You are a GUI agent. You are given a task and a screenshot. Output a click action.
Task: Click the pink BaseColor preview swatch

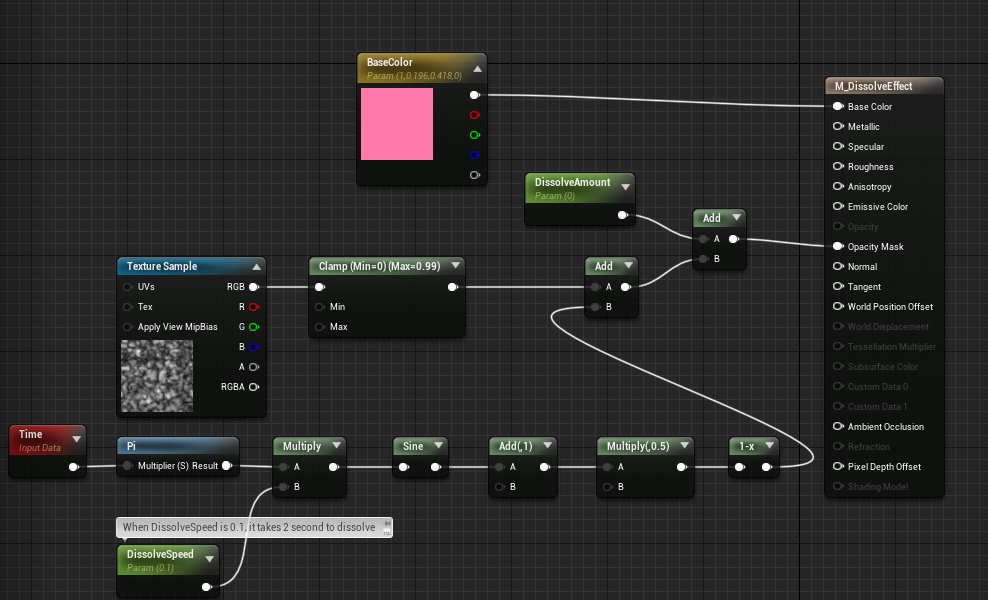pyautogui.click(x=397, y=124)
